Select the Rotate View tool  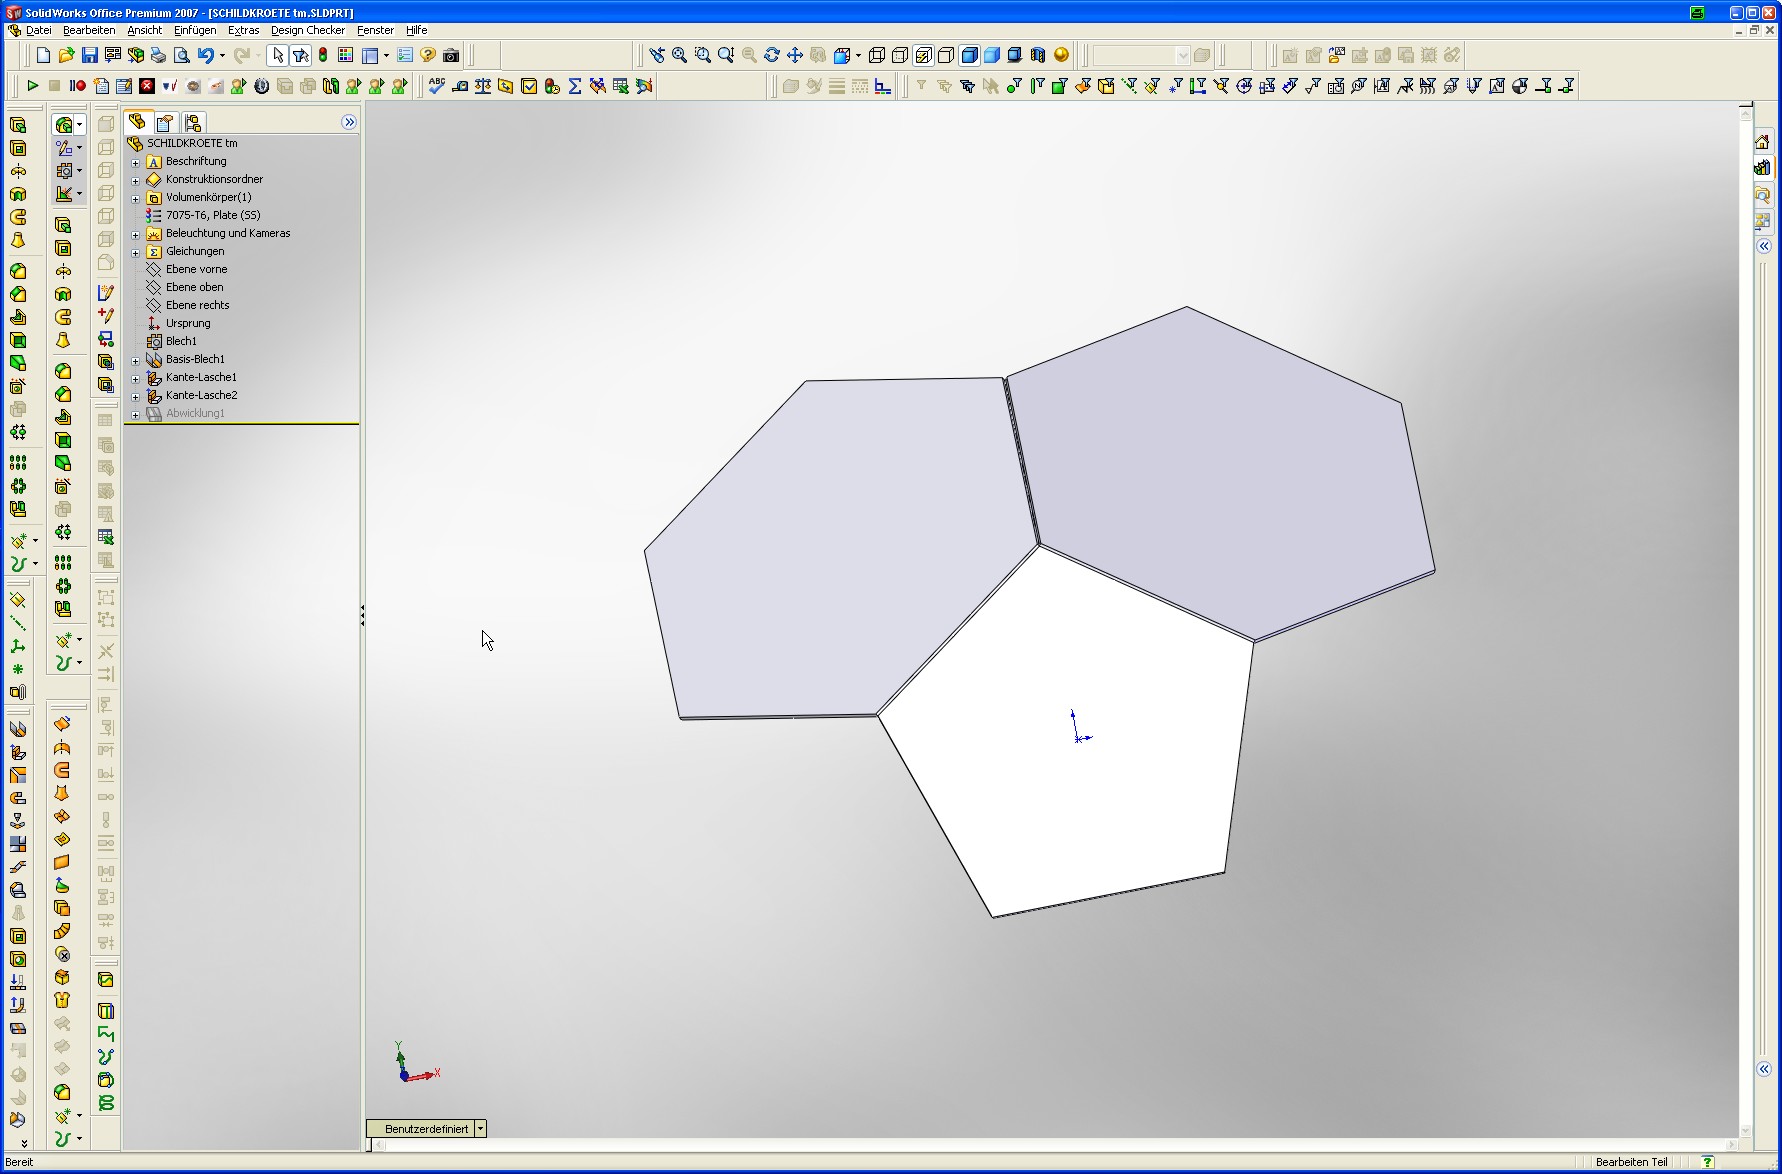click(771, 55)
